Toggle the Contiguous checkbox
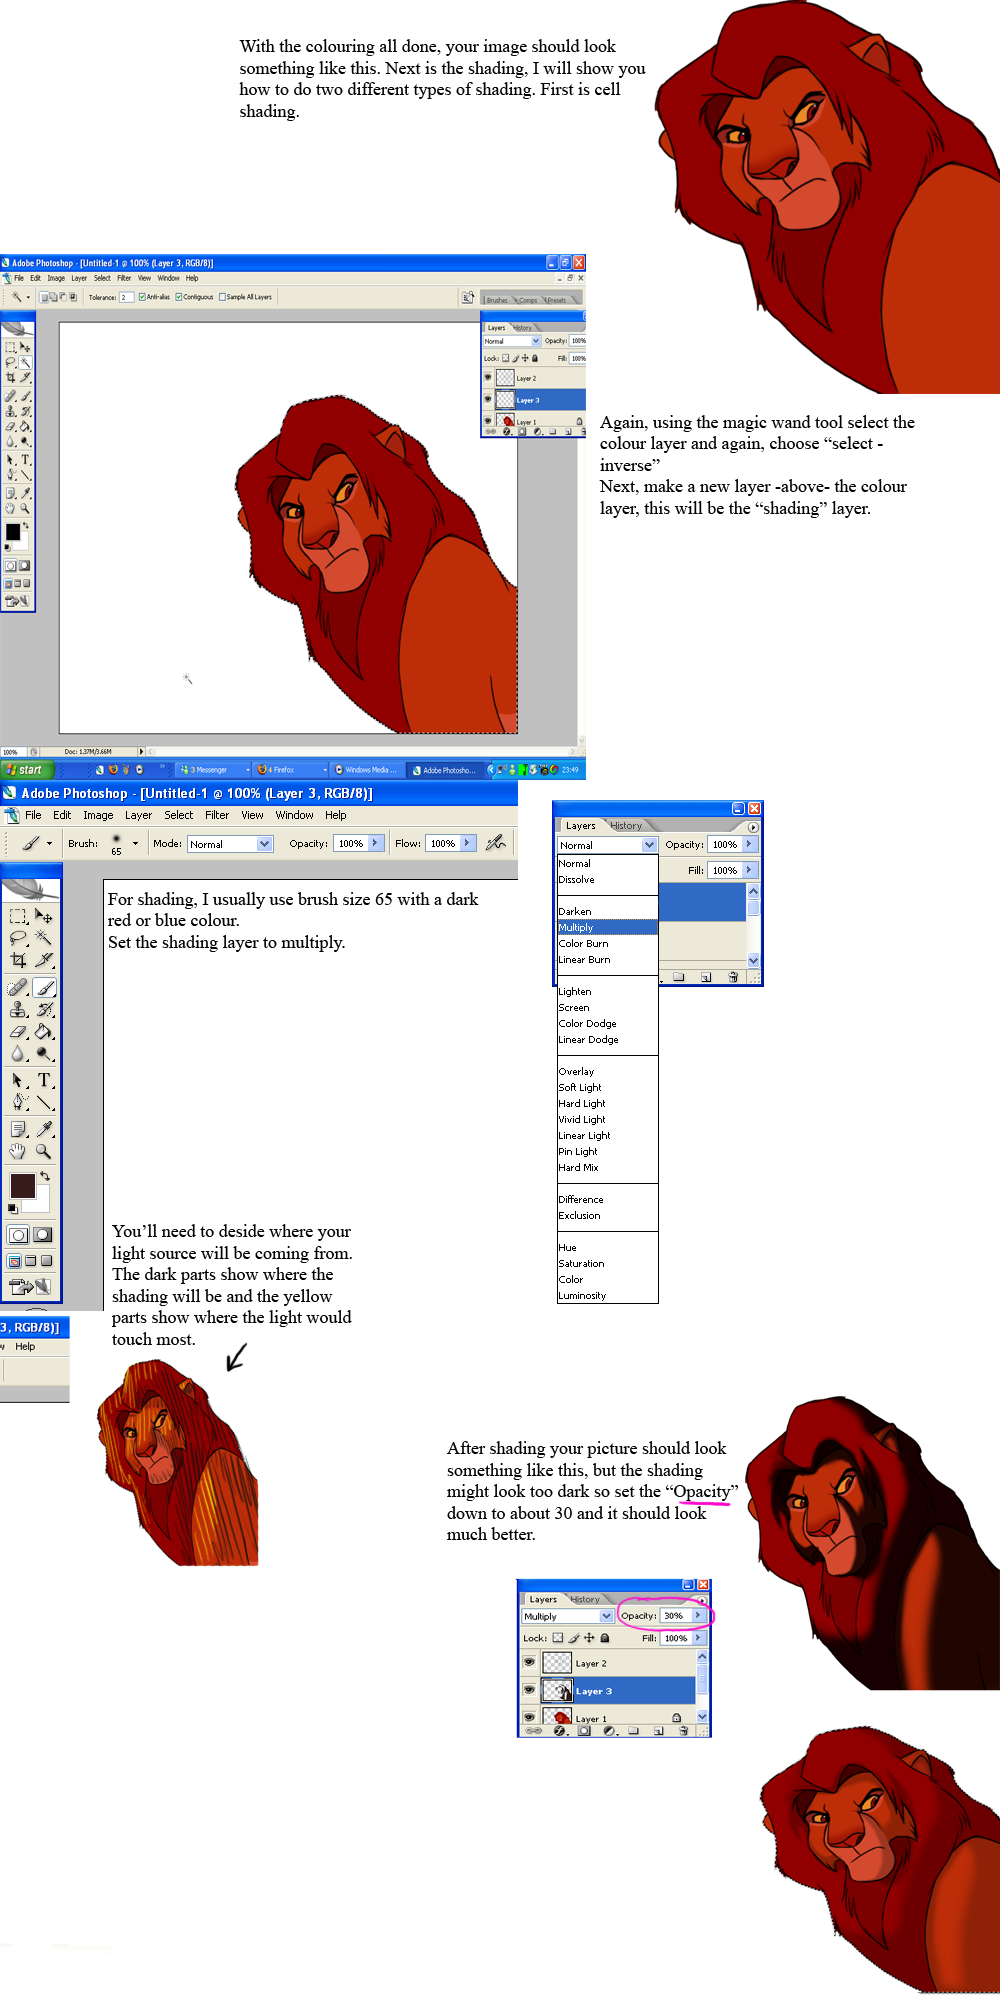 coord(179,297)
